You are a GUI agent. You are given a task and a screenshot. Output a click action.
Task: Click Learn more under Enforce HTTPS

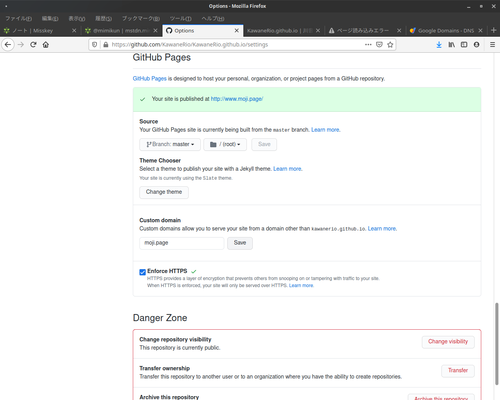[301, 286]
